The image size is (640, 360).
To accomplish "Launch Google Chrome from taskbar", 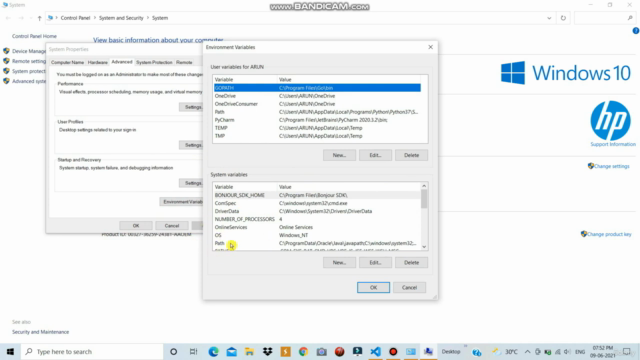I will [x=303, y=351].
